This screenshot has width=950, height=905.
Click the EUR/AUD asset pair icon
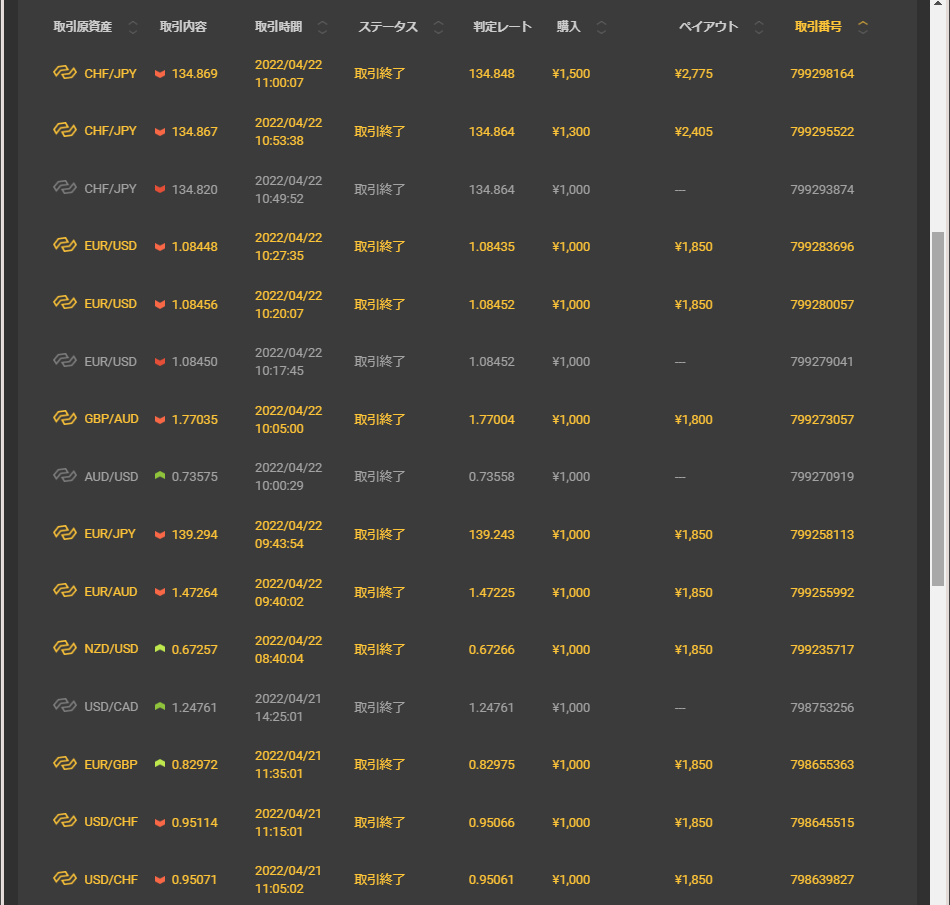tap(65, 592)
